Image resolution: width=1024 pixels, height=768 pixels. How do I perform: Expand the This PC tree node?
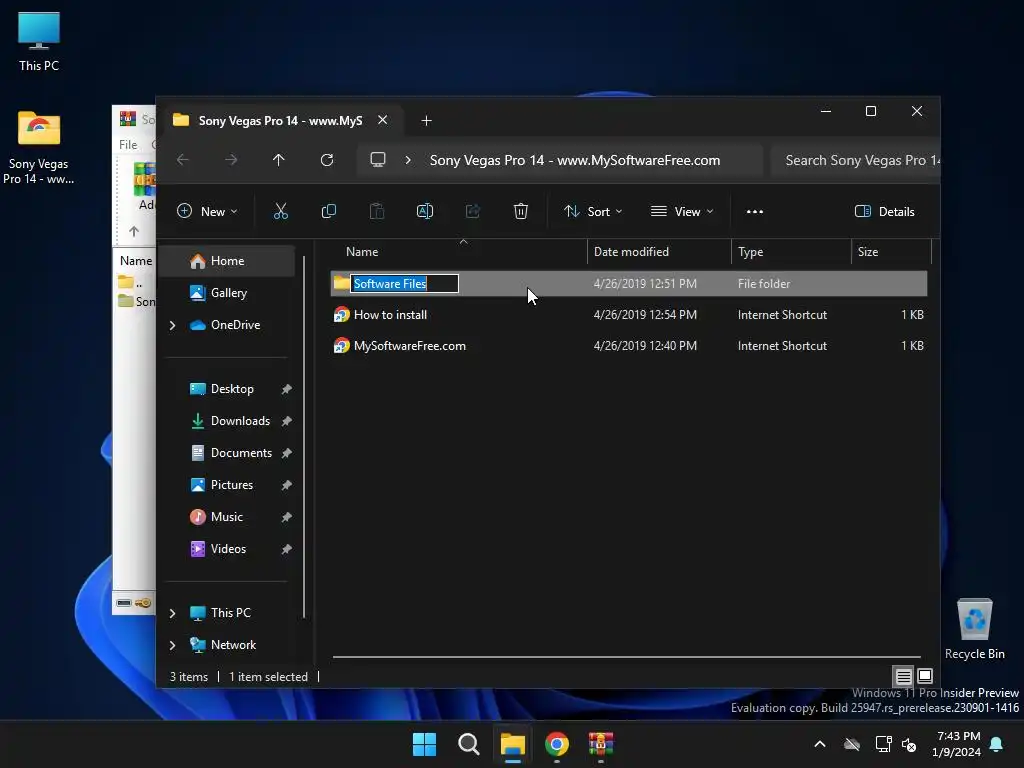coord(172,613)
